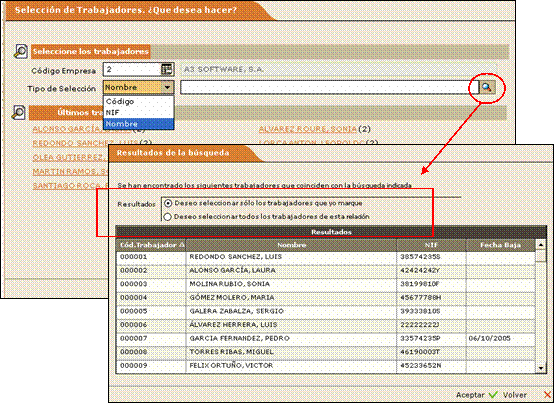Click the NIF column header

tap(431, 245)
